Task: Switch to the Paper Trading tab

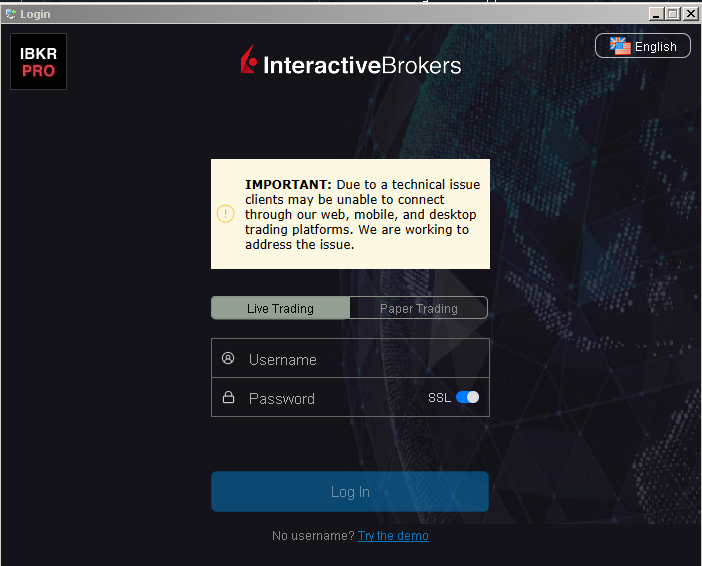Action: (419, 308)
